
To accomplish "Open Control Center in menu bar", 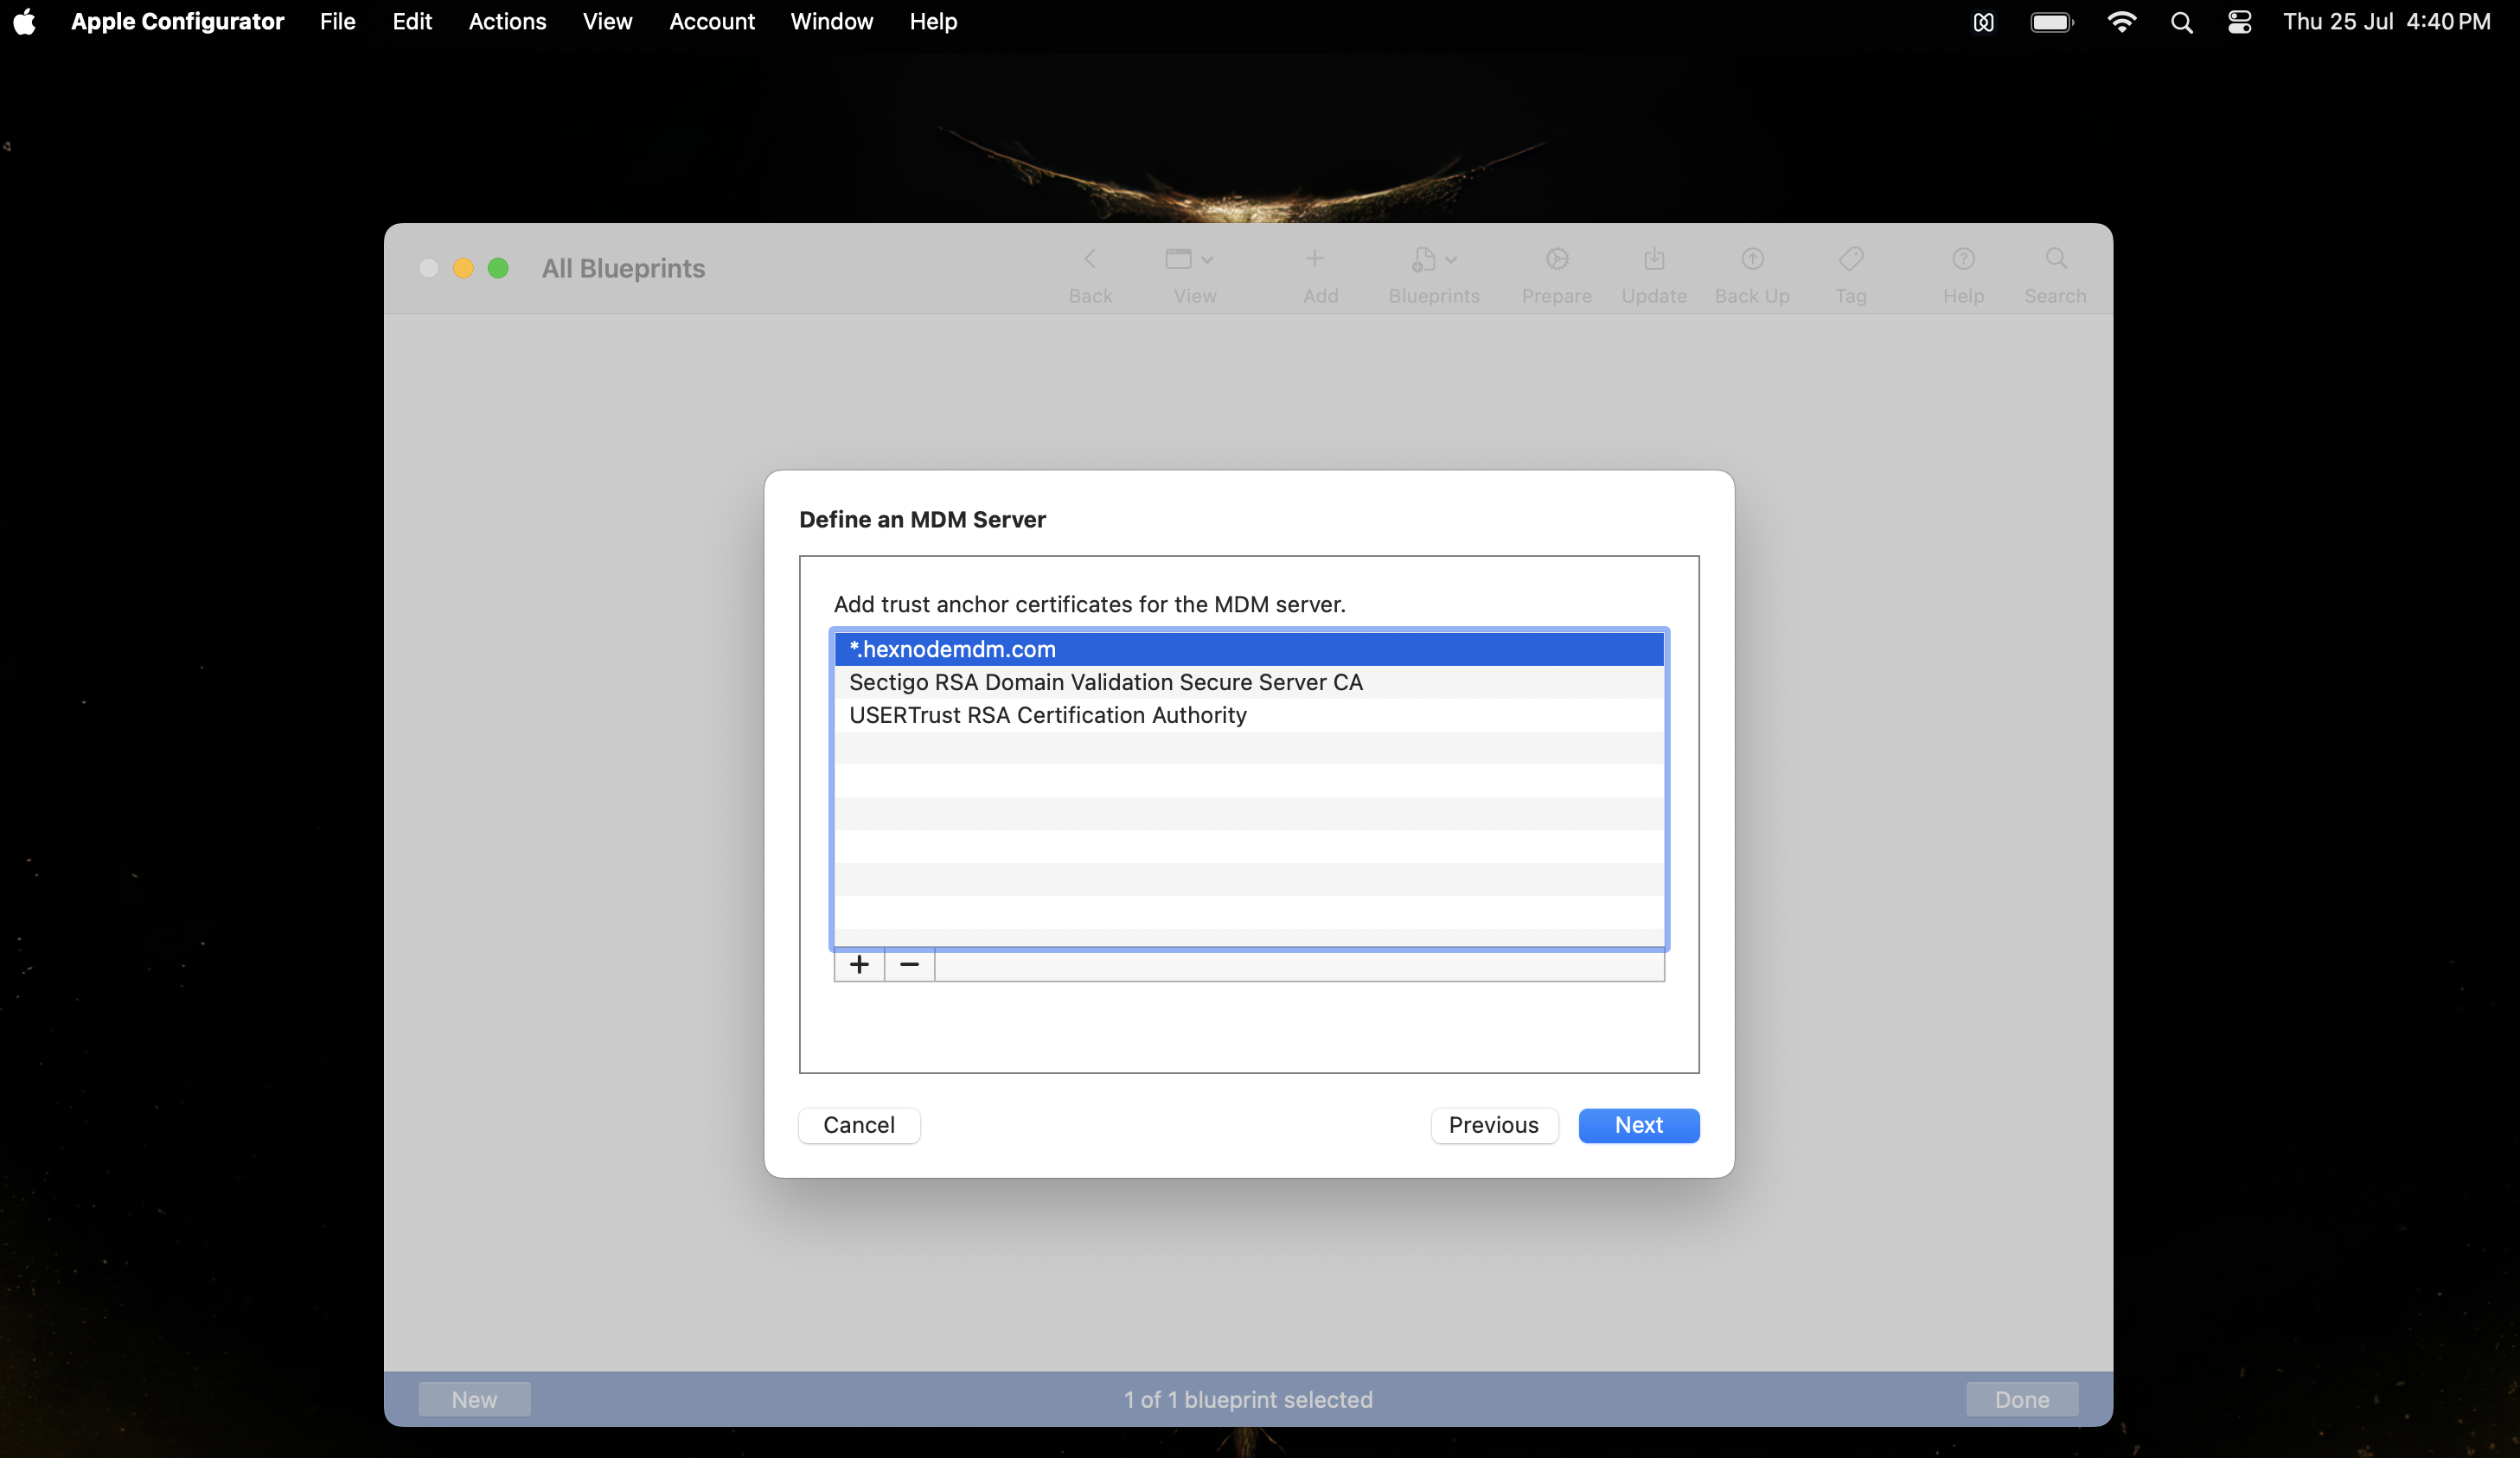I will (2239, 22).
